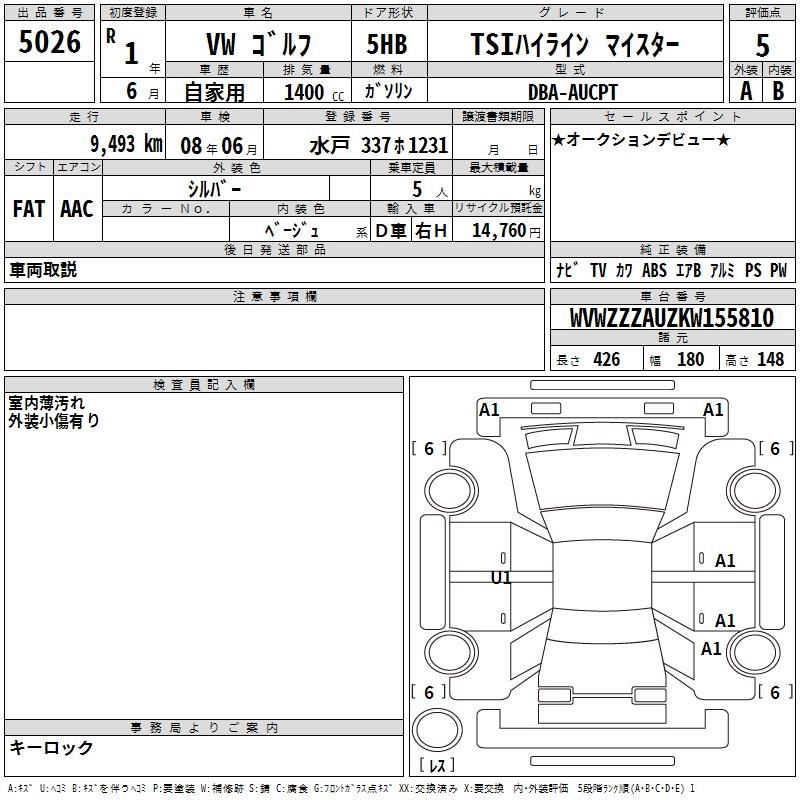Select the inspector note 外装小傷有り

(54, 421)
